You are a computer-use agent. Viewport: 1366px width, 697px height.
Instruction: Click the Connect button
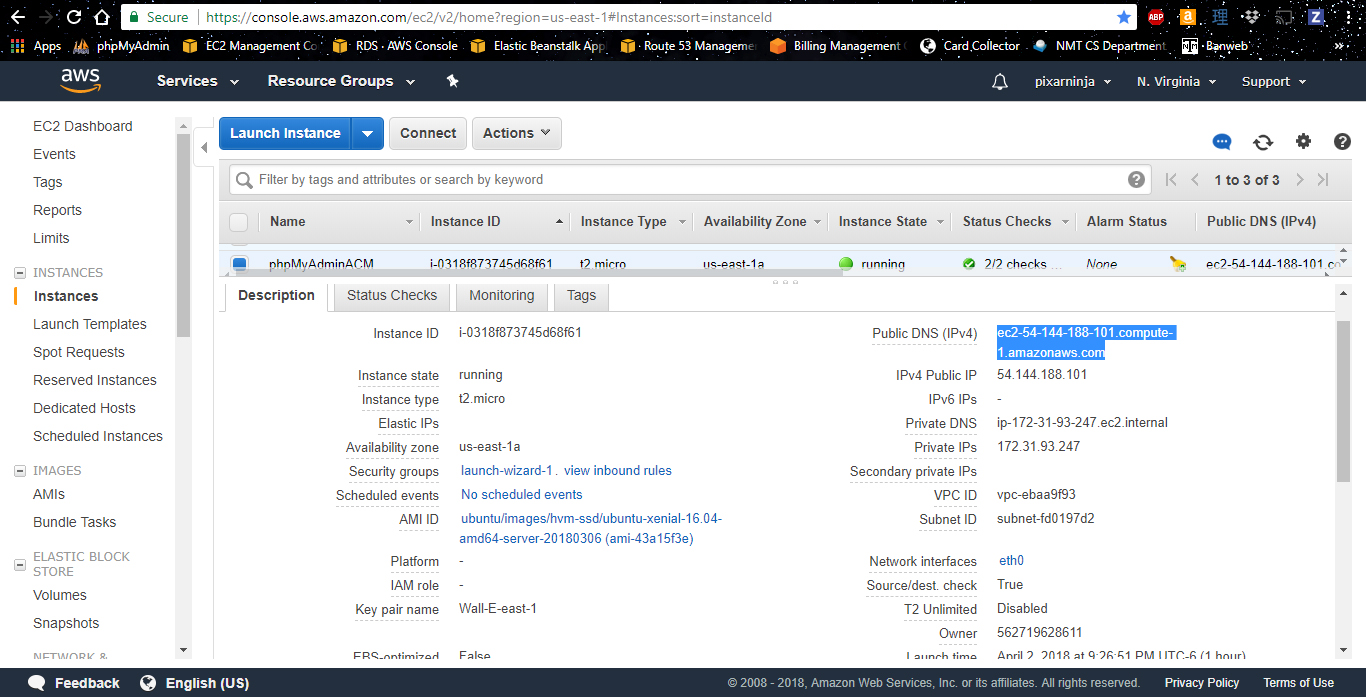click(x=428, y=133)
